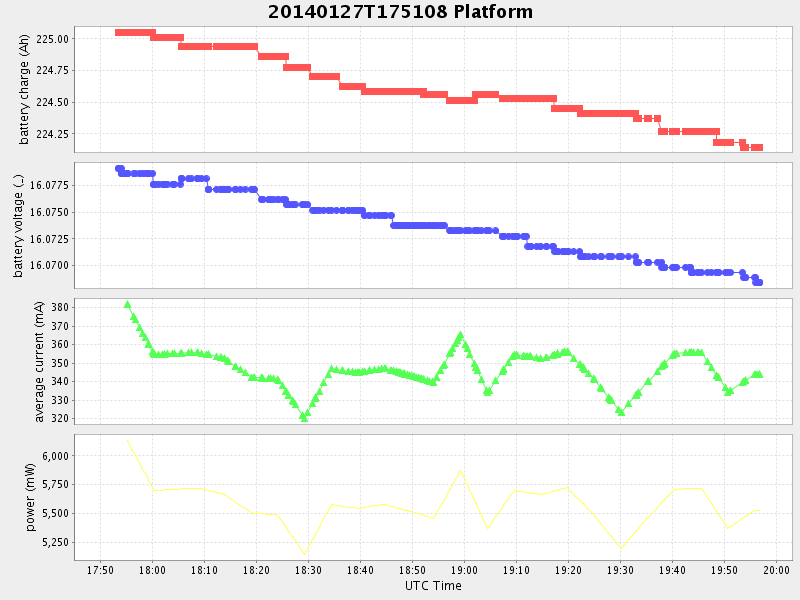This screenshot has width=800, height=600.
Task: Select the 380 average current tick label
Action: pyautogui.click(x=59, y=308)
